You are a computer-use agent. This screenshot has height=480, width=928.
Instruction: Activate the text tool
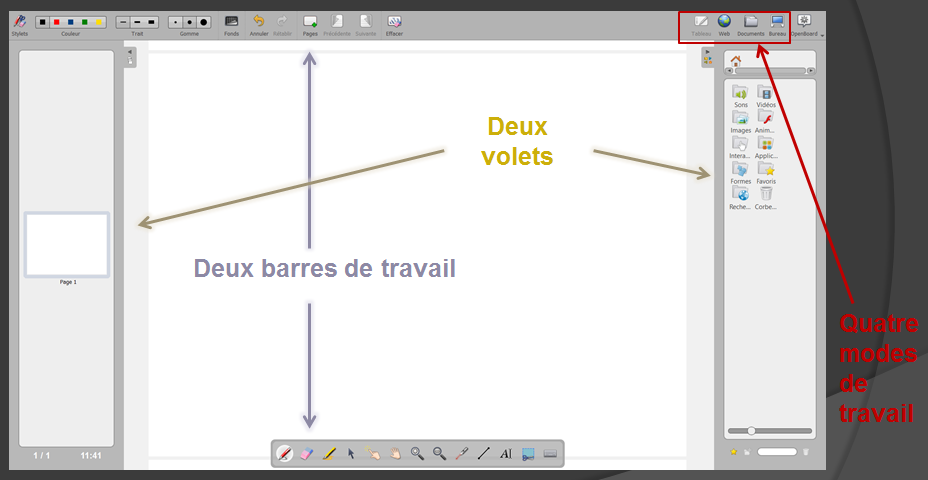coord(506,454)
